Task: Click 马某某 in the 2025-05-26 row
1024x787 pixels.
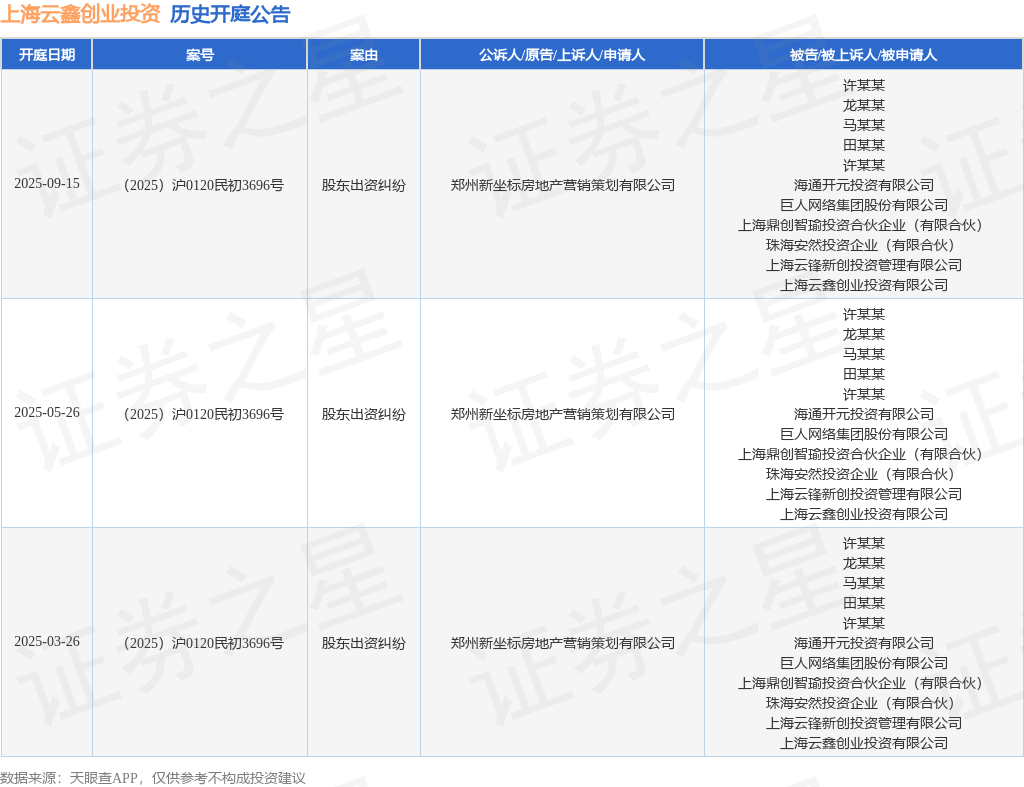Action: (863, 355)
